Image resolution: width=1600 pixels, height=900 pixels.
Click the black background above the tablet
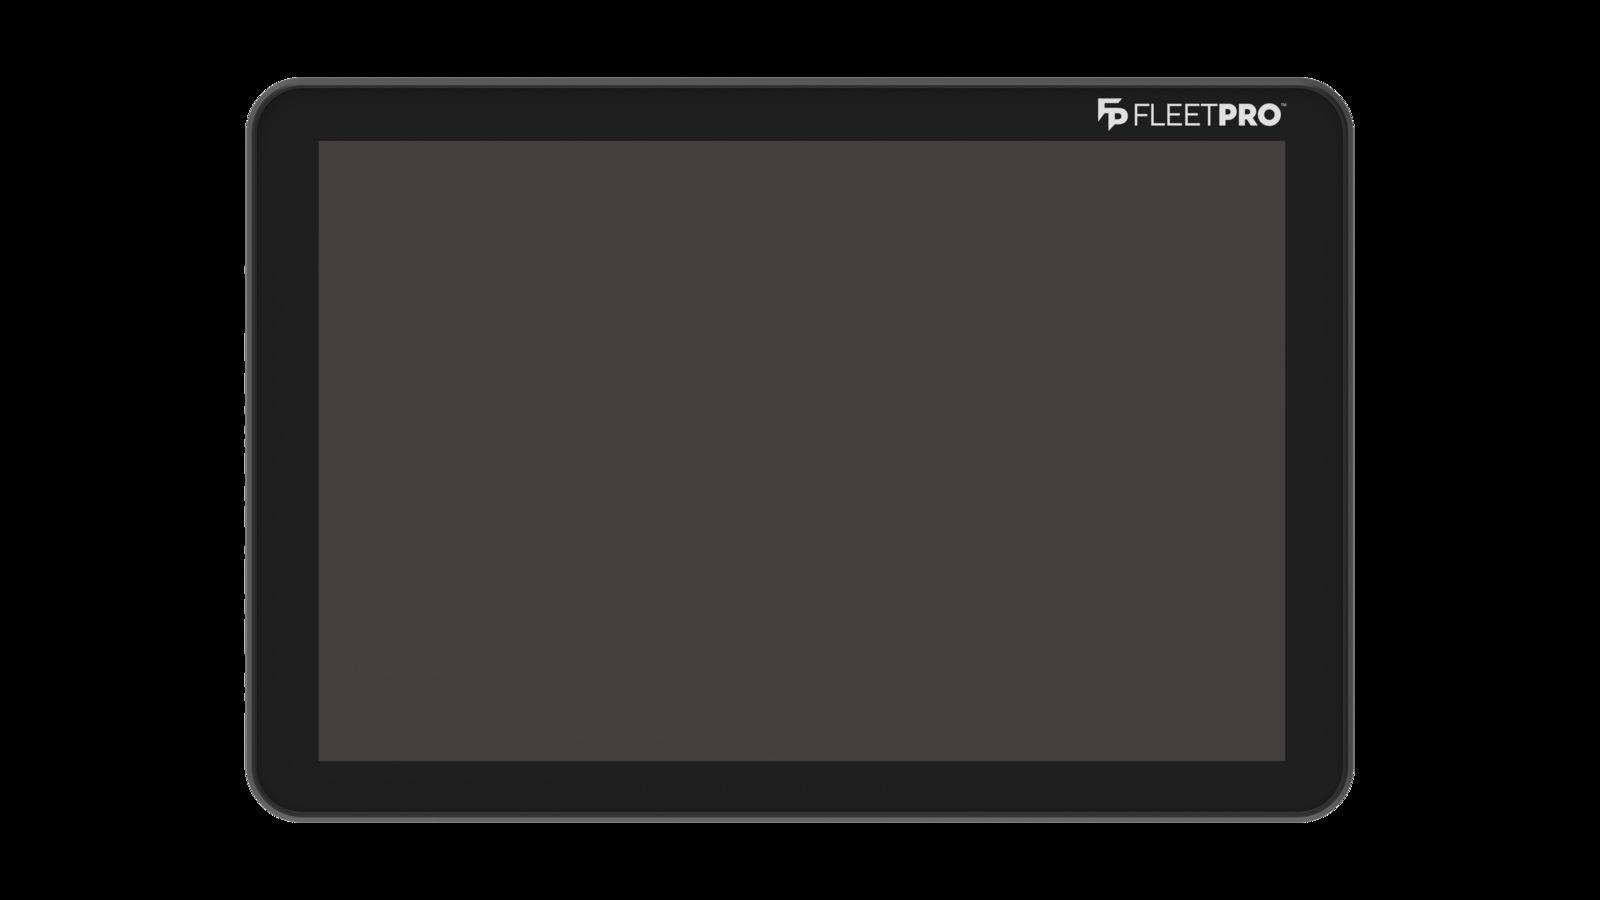click(800, 38)
